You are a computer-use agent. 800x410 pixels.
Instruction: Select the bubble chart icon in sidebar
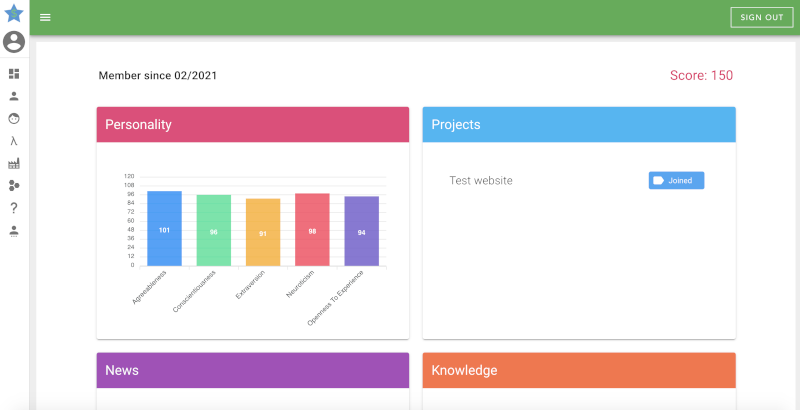[x=14, y=185]
